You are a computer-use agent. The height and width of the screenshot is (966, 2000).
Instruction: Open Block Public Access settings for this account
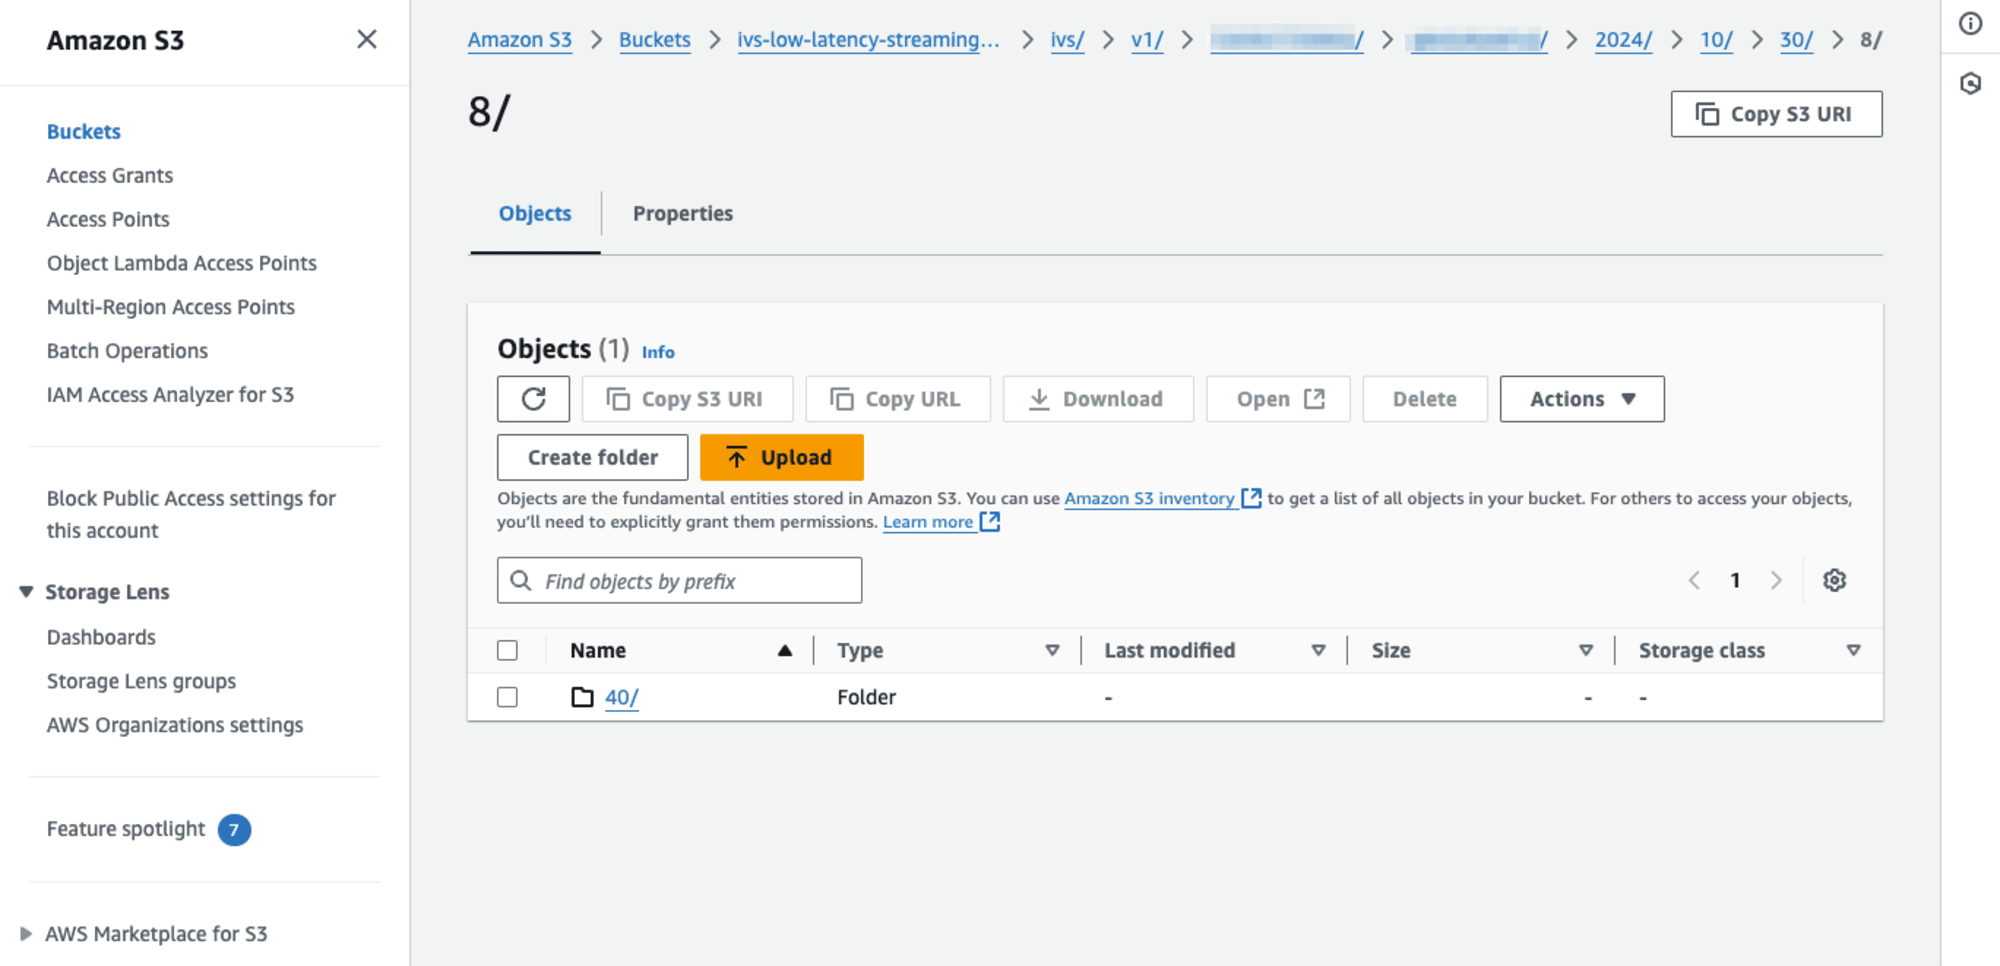coord(191,514)
